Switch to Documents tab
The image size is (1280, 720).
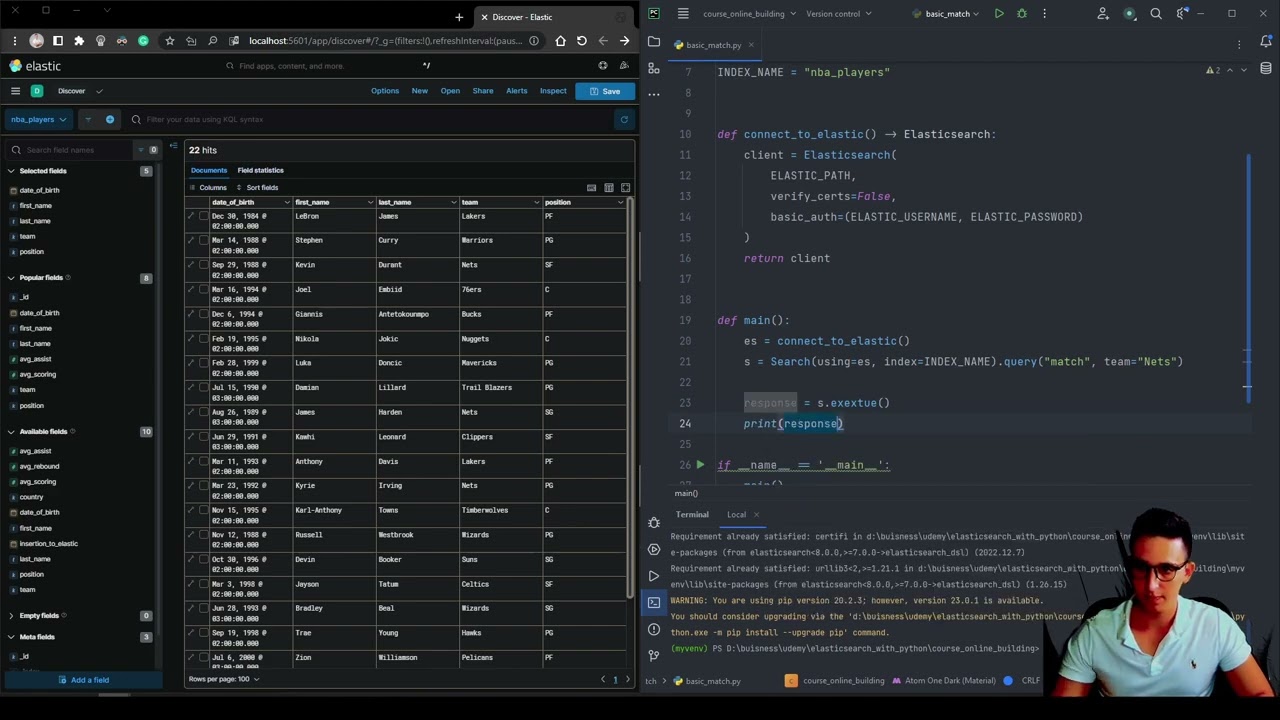pos(209,171)
